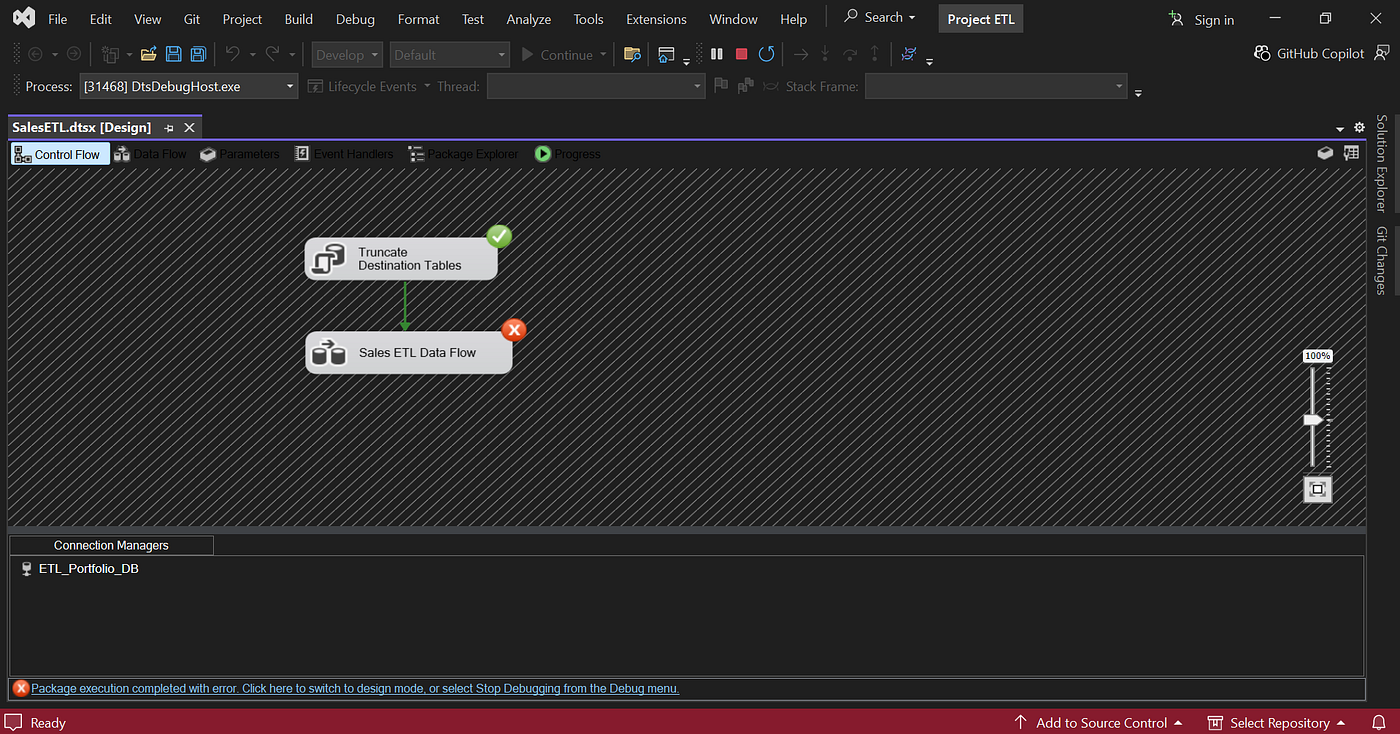Click the Find in Files folder icon
The image size is (1400, 734).
coord(632,54)
